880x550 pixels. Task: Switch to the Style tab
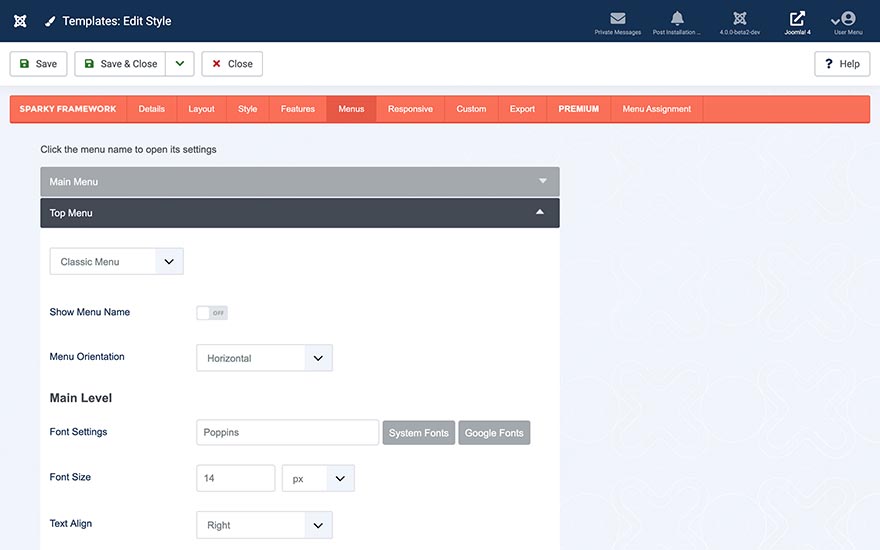coord(248,109)
